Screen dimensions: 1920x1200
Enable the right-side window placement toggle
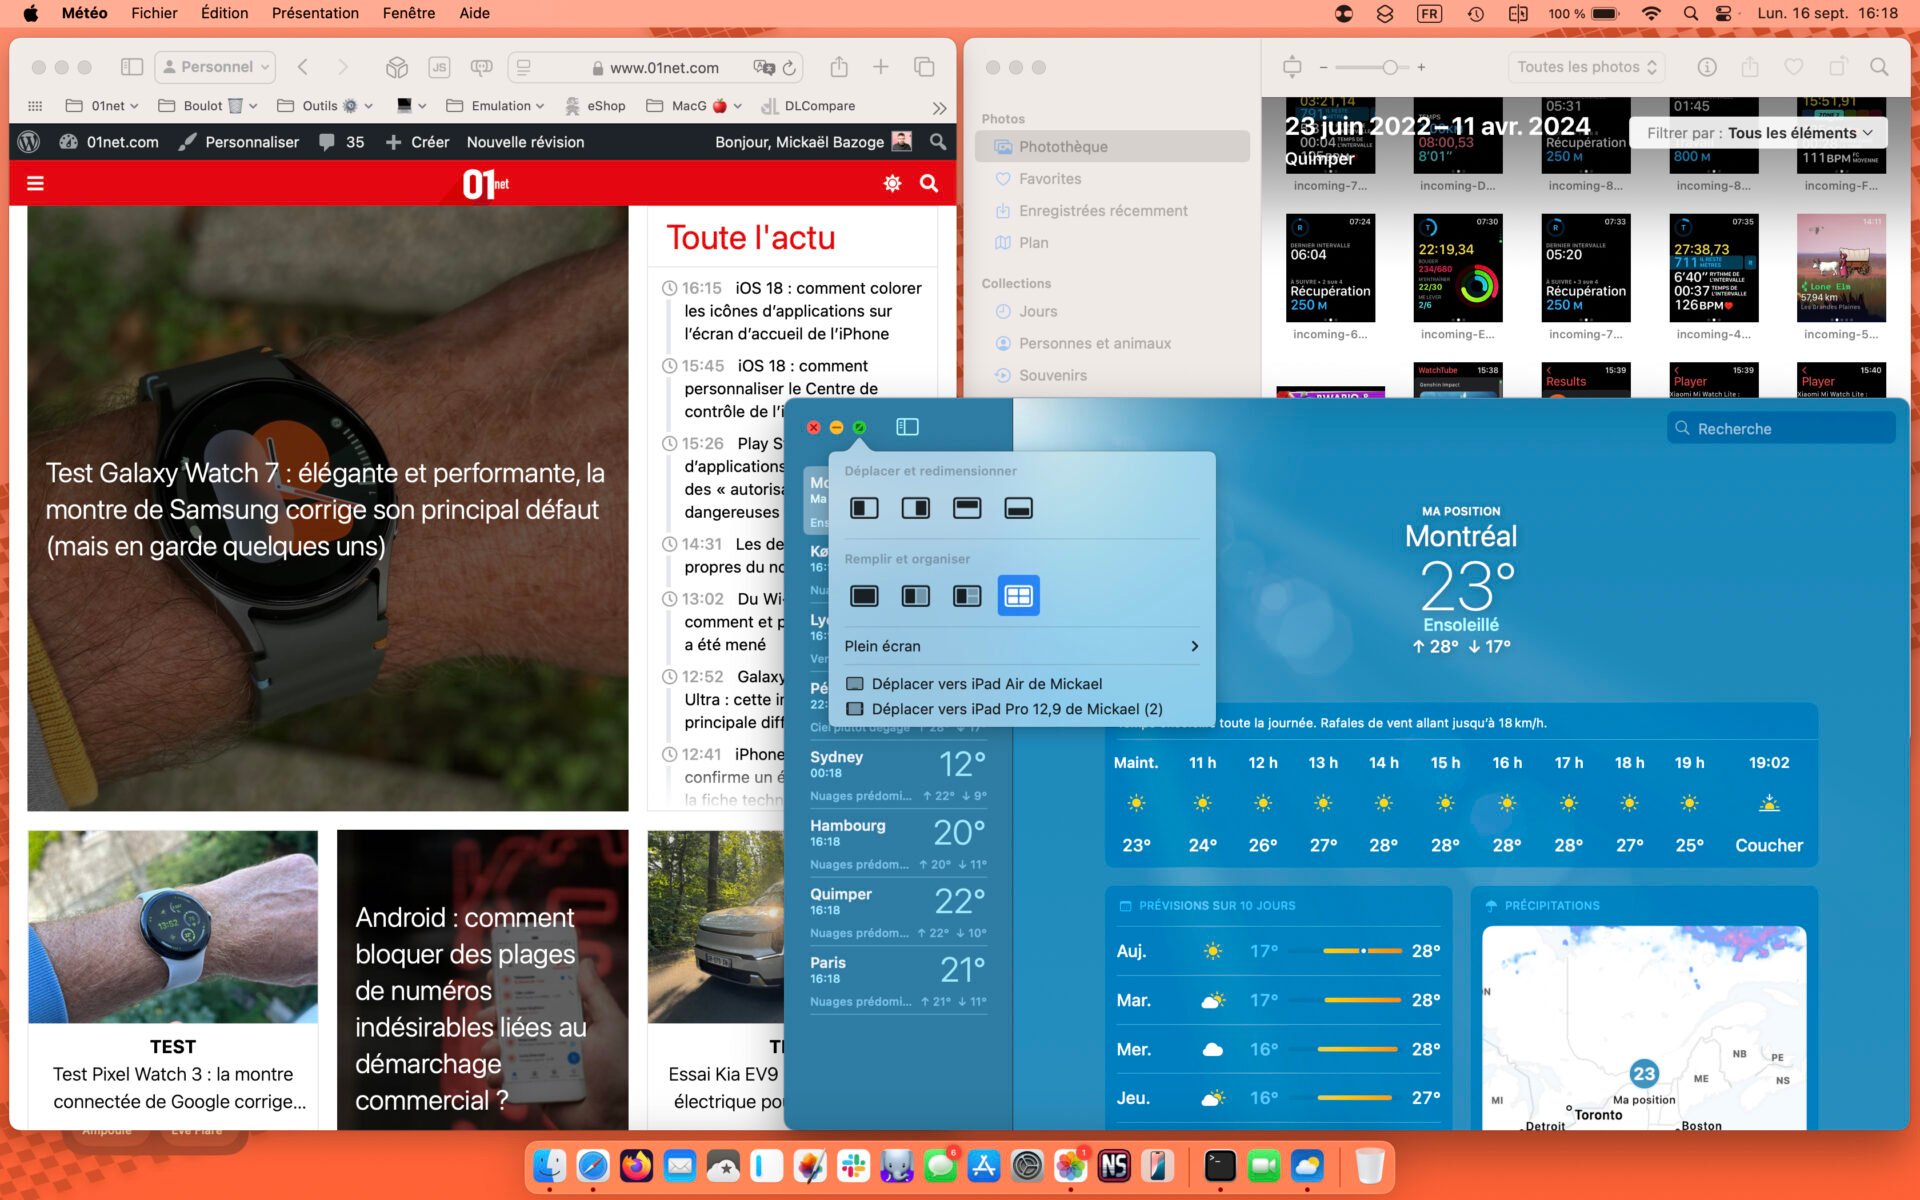914,507
